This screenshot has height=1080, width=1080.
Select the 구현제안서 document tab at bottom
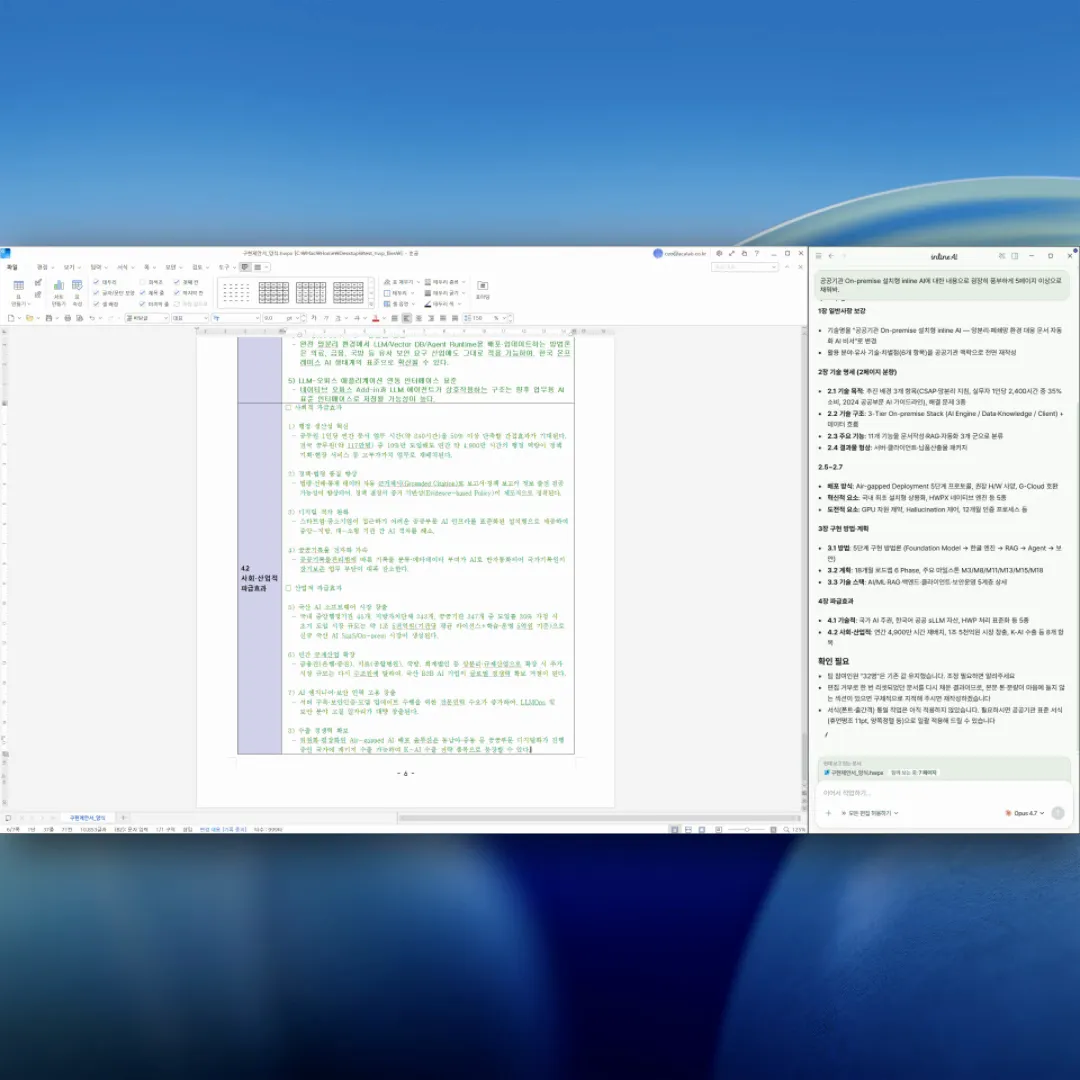point(87,817)
